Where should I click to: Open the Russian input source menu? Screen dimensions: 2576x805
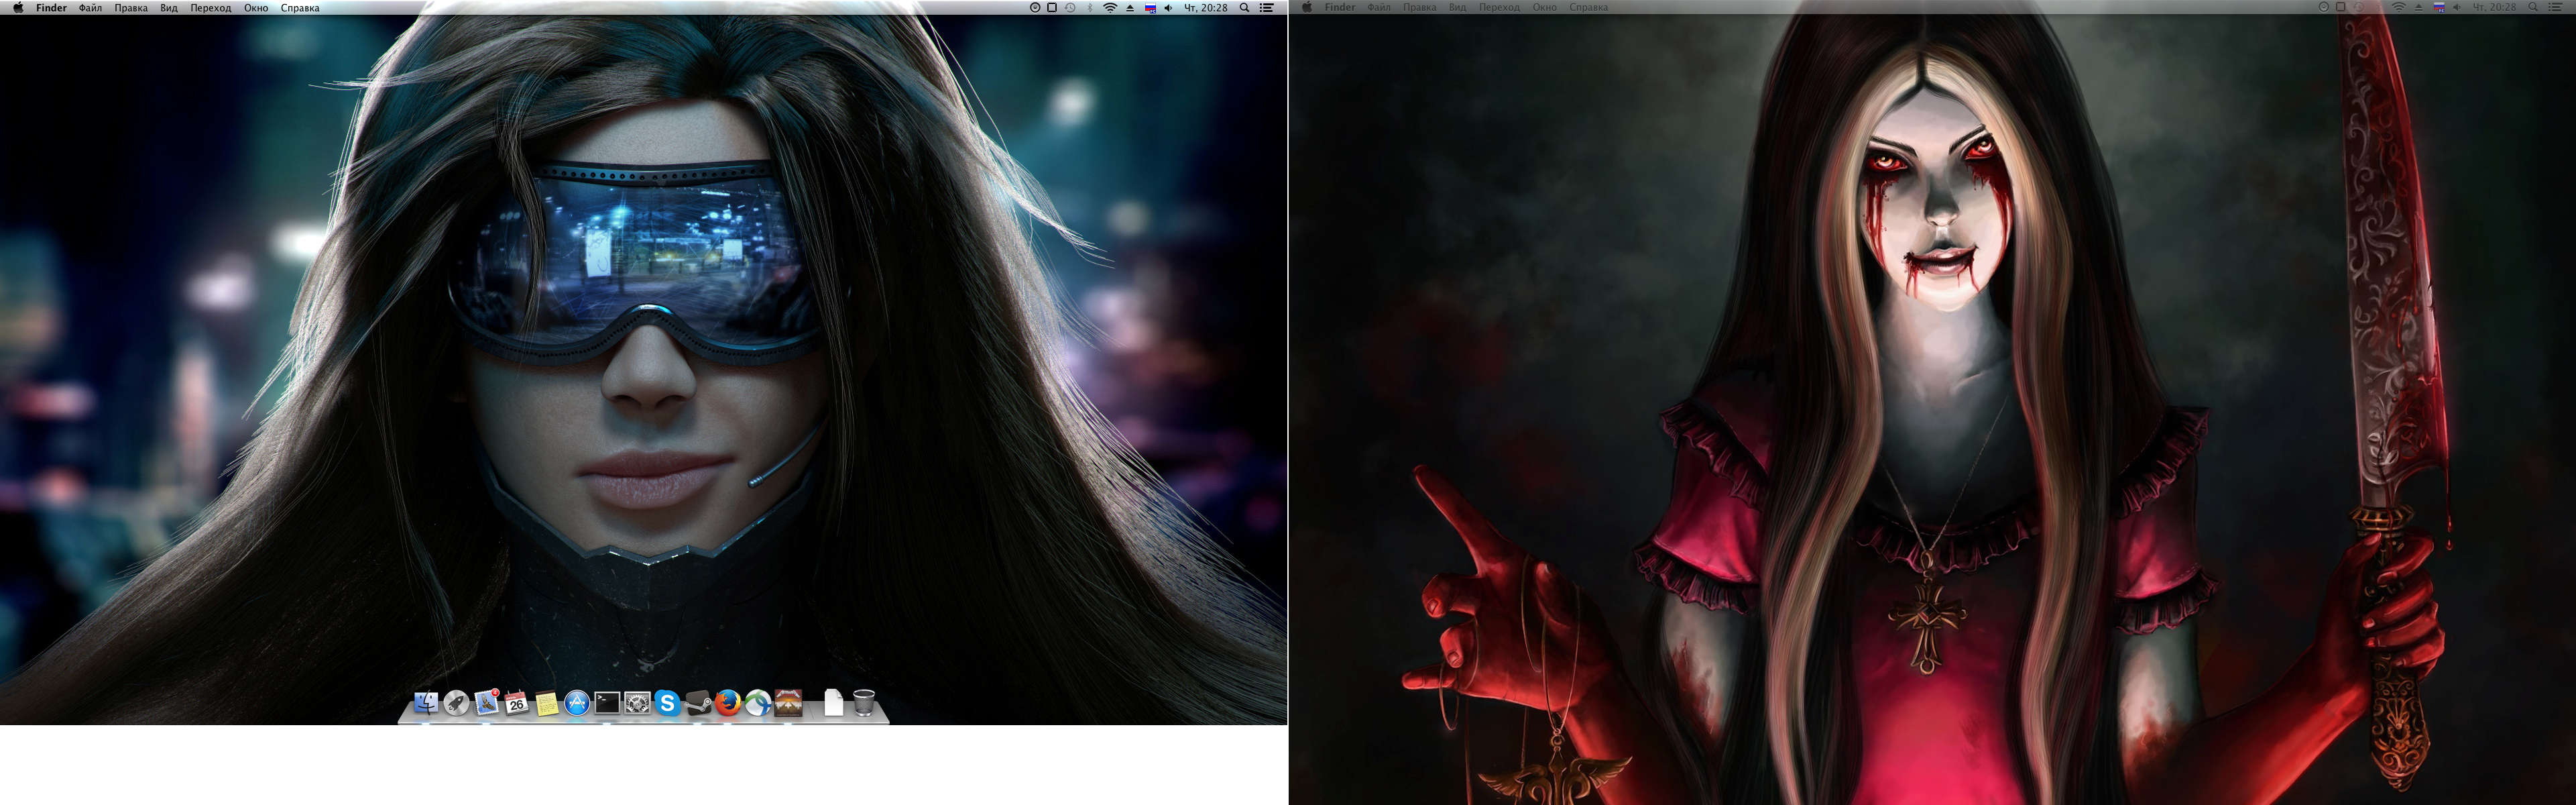tap(1150, 8)
